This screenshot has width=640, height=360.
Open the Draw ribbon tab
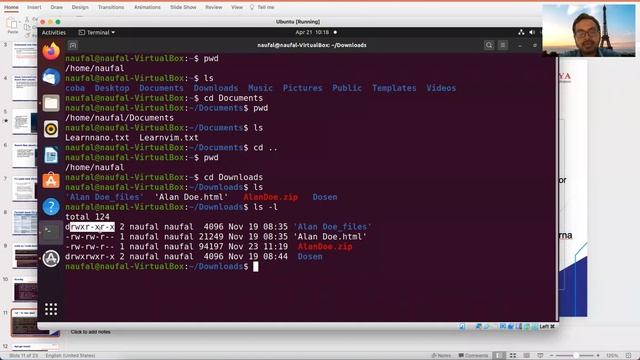57,7
